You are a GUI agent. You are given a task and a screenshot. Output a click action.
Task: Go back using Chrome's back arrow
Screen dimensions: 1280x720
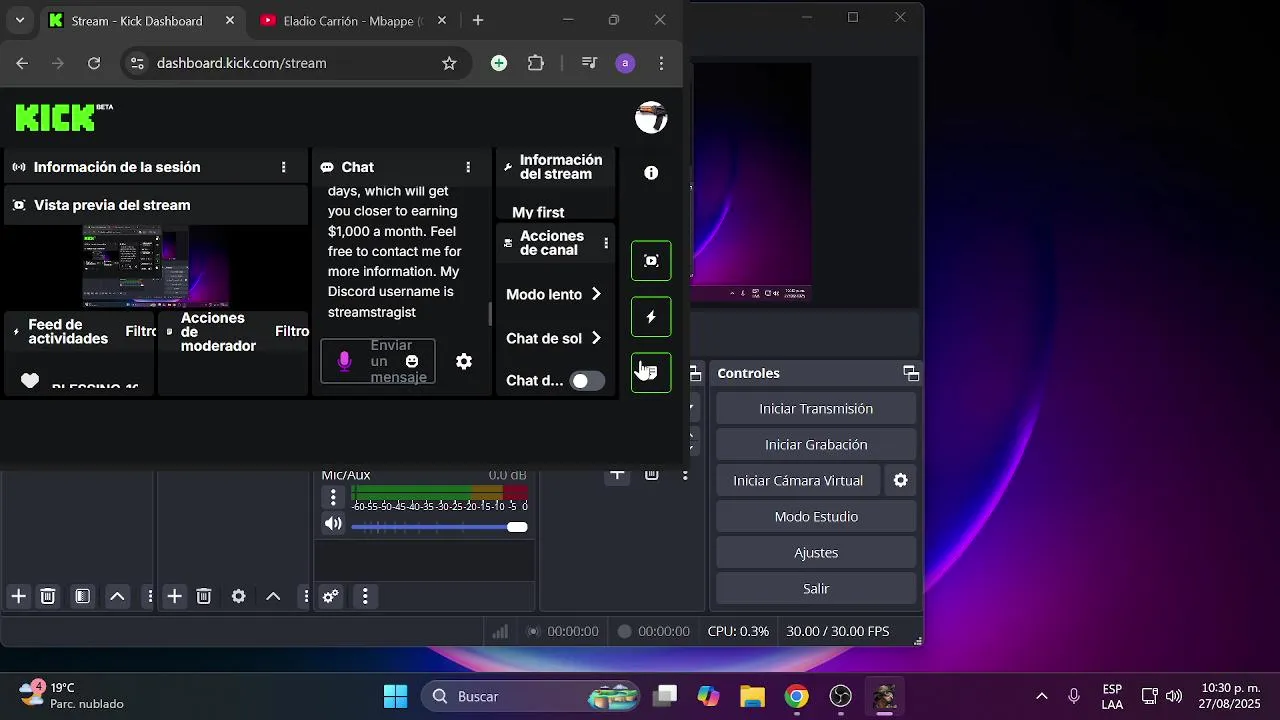(22, 63)
